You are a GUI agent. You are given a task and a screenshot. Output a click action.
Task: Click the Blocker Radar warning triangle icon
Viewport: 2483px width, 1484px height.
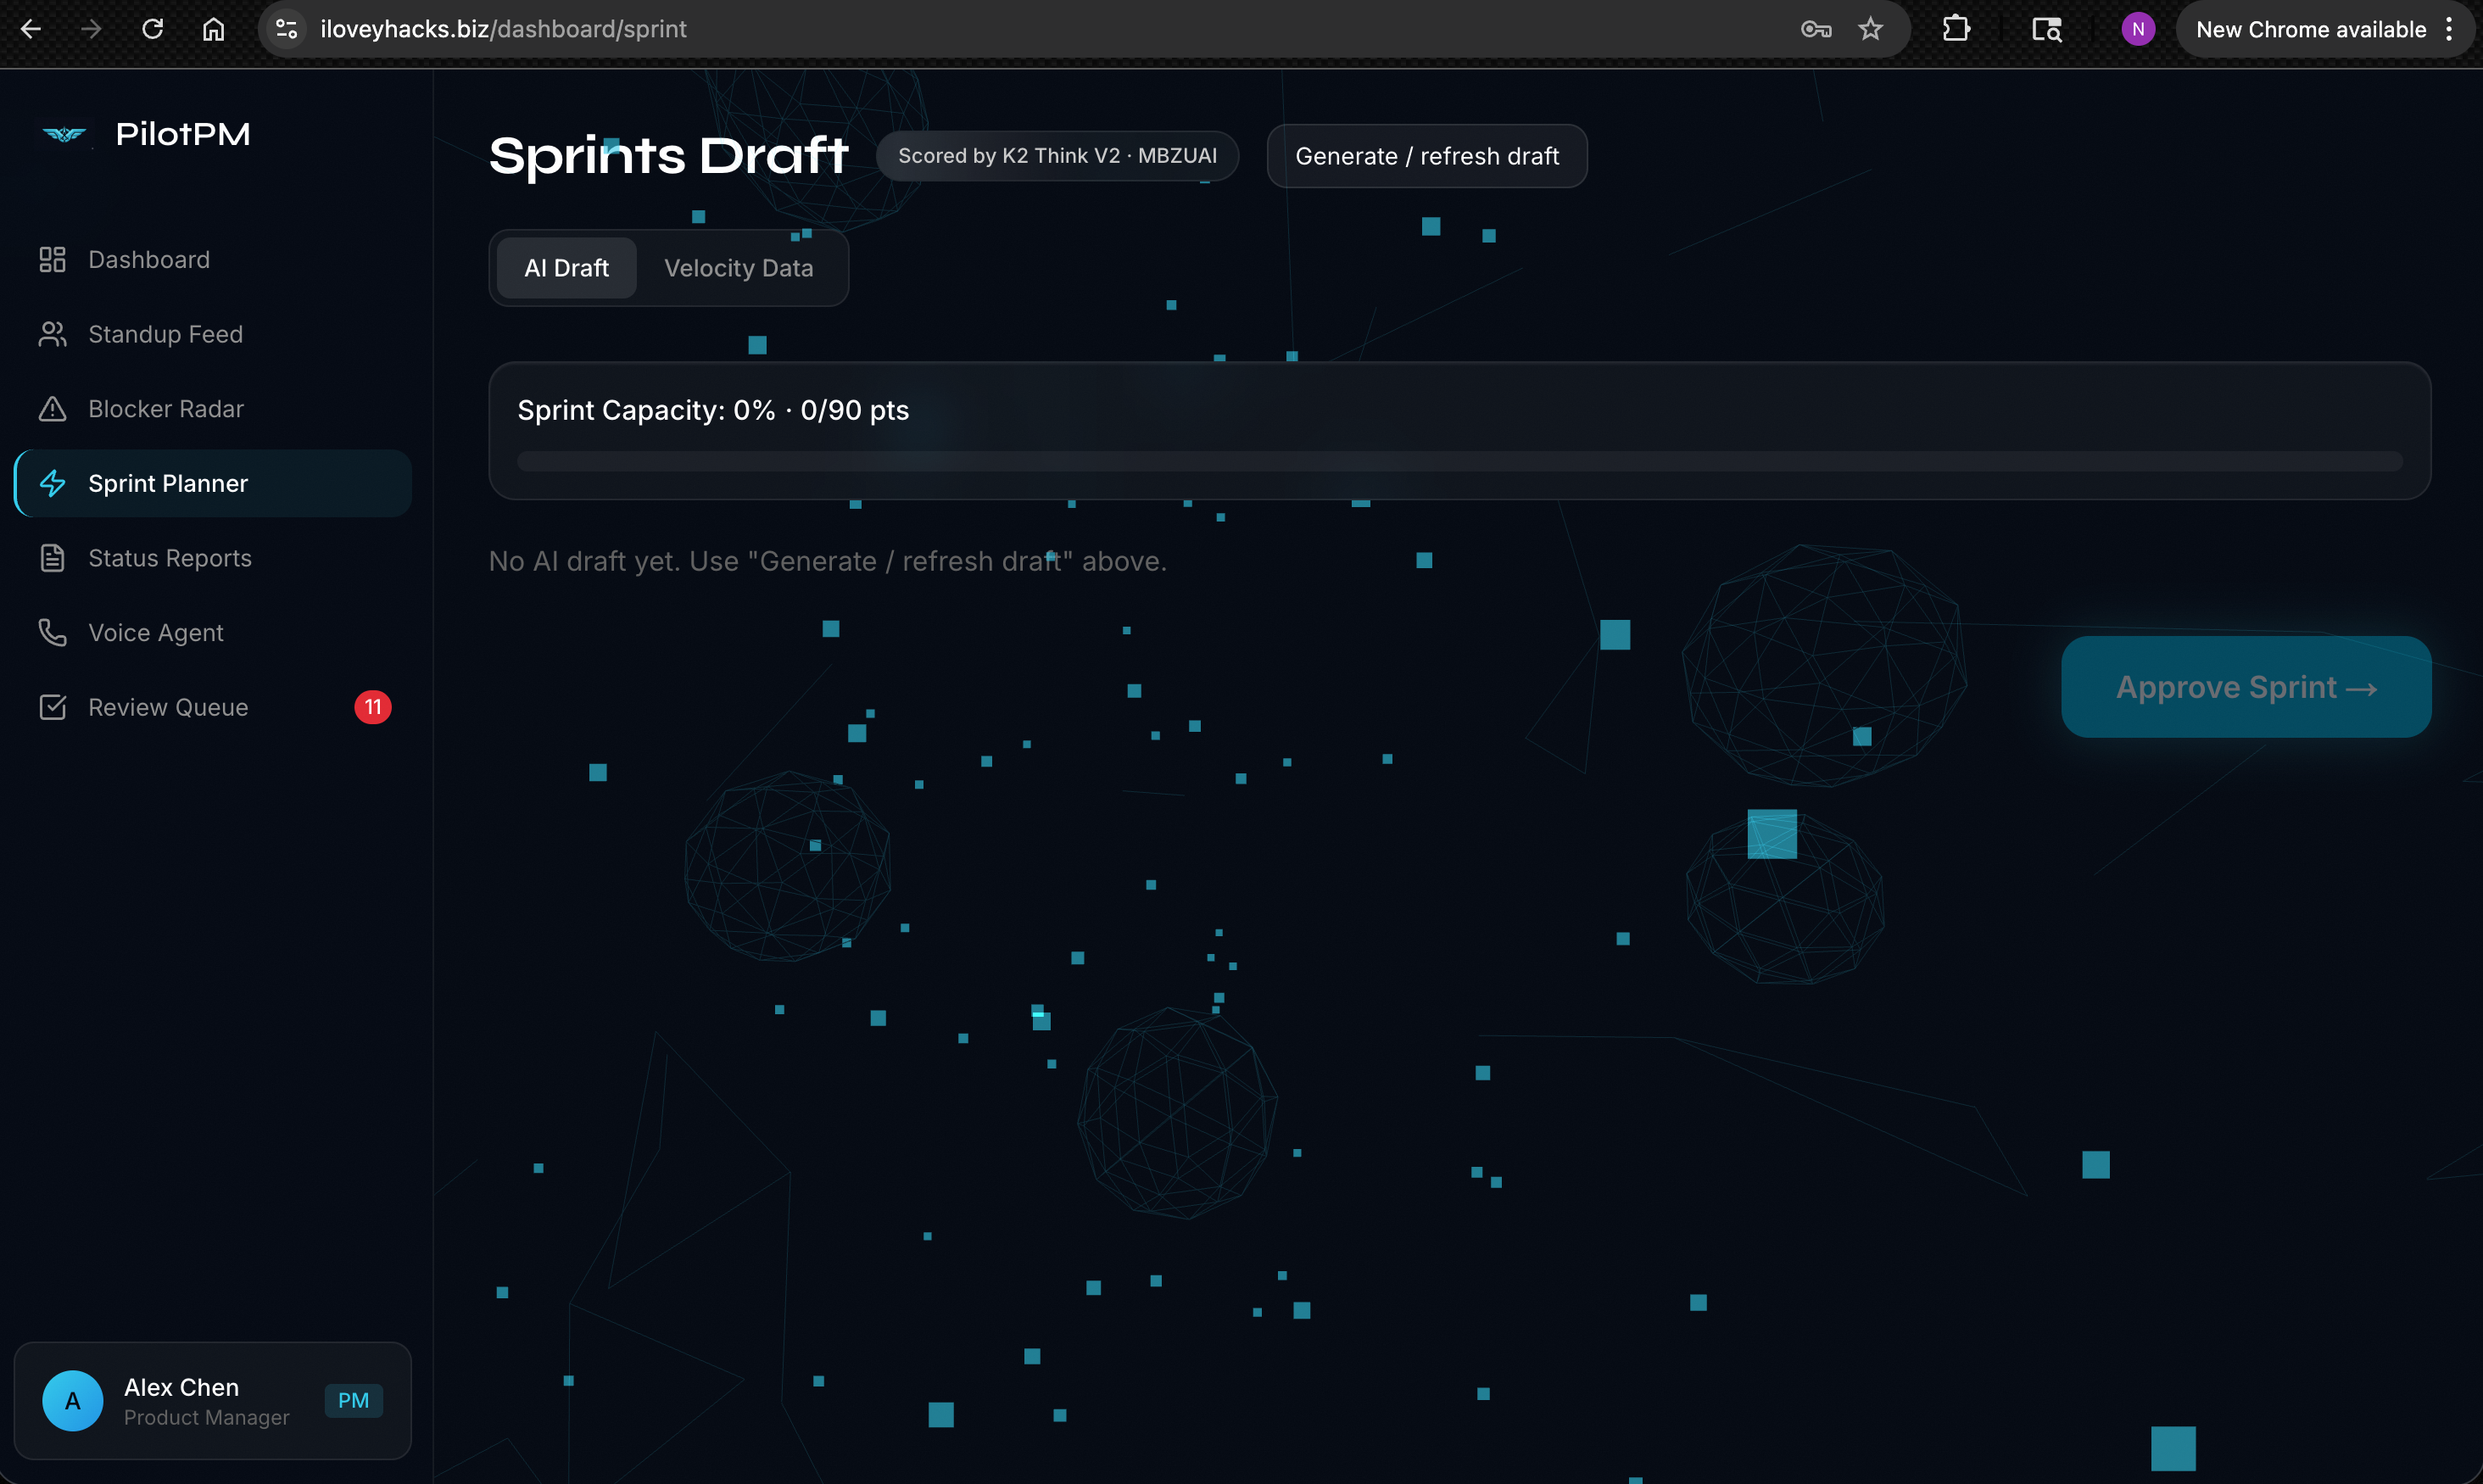pyautogui.click(x=52, y=409)
